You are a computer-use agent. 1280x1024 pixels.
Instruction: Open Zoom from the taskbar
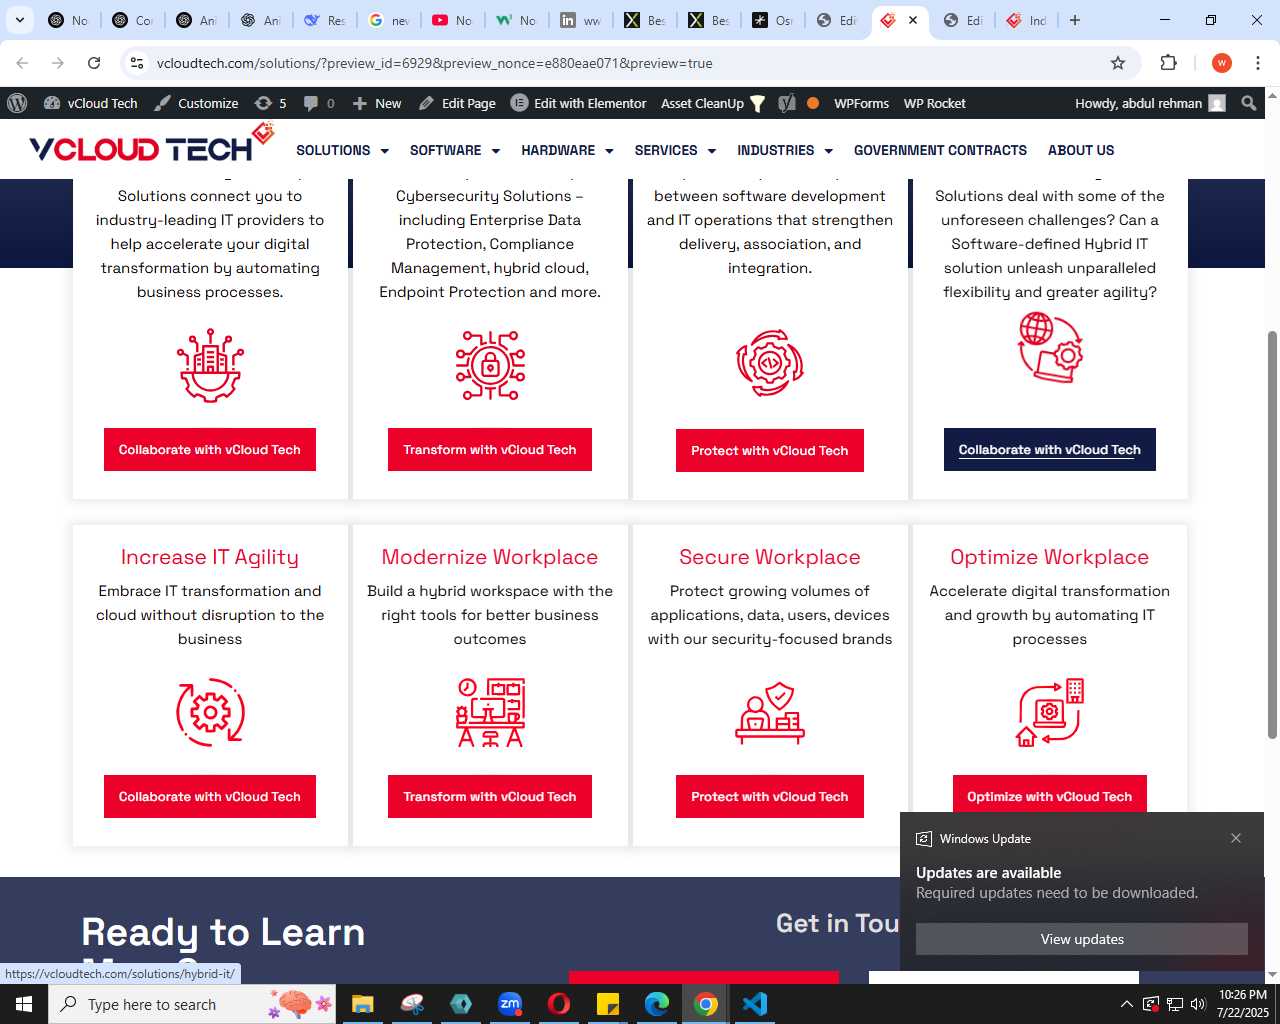tap(510, 1004)
